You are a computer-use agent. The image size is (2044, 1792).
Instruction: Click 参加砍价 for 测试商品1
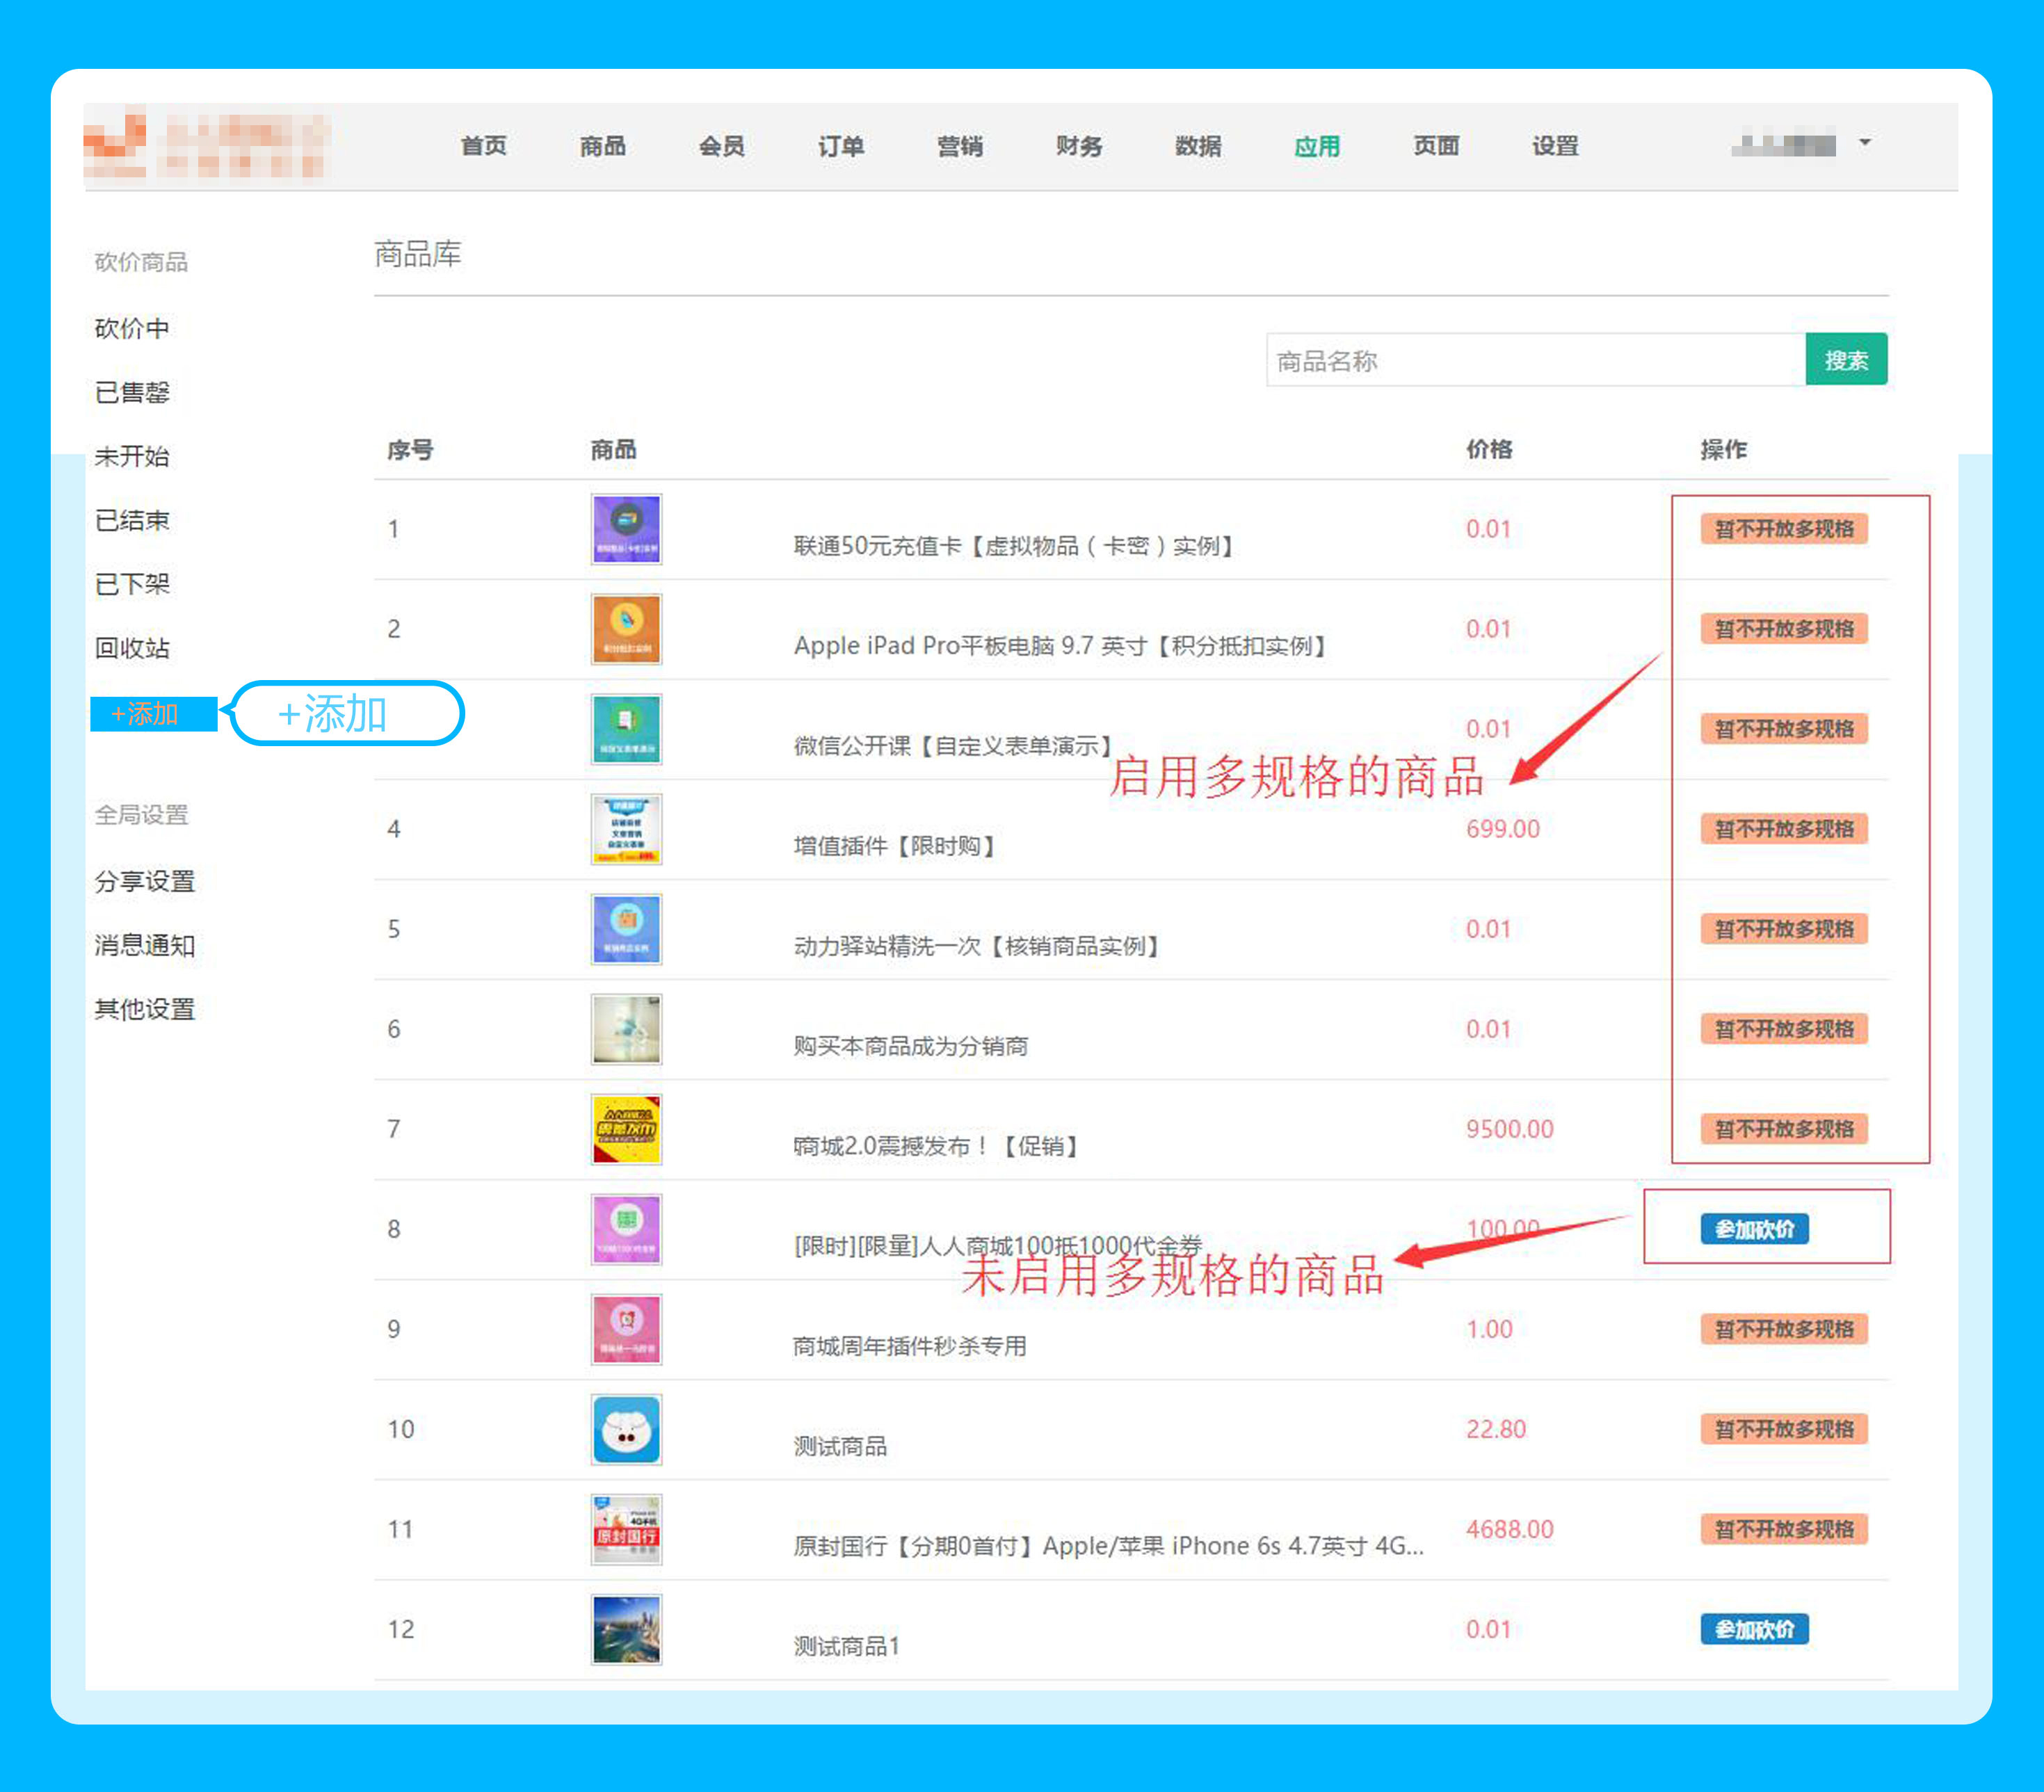1754,1629
